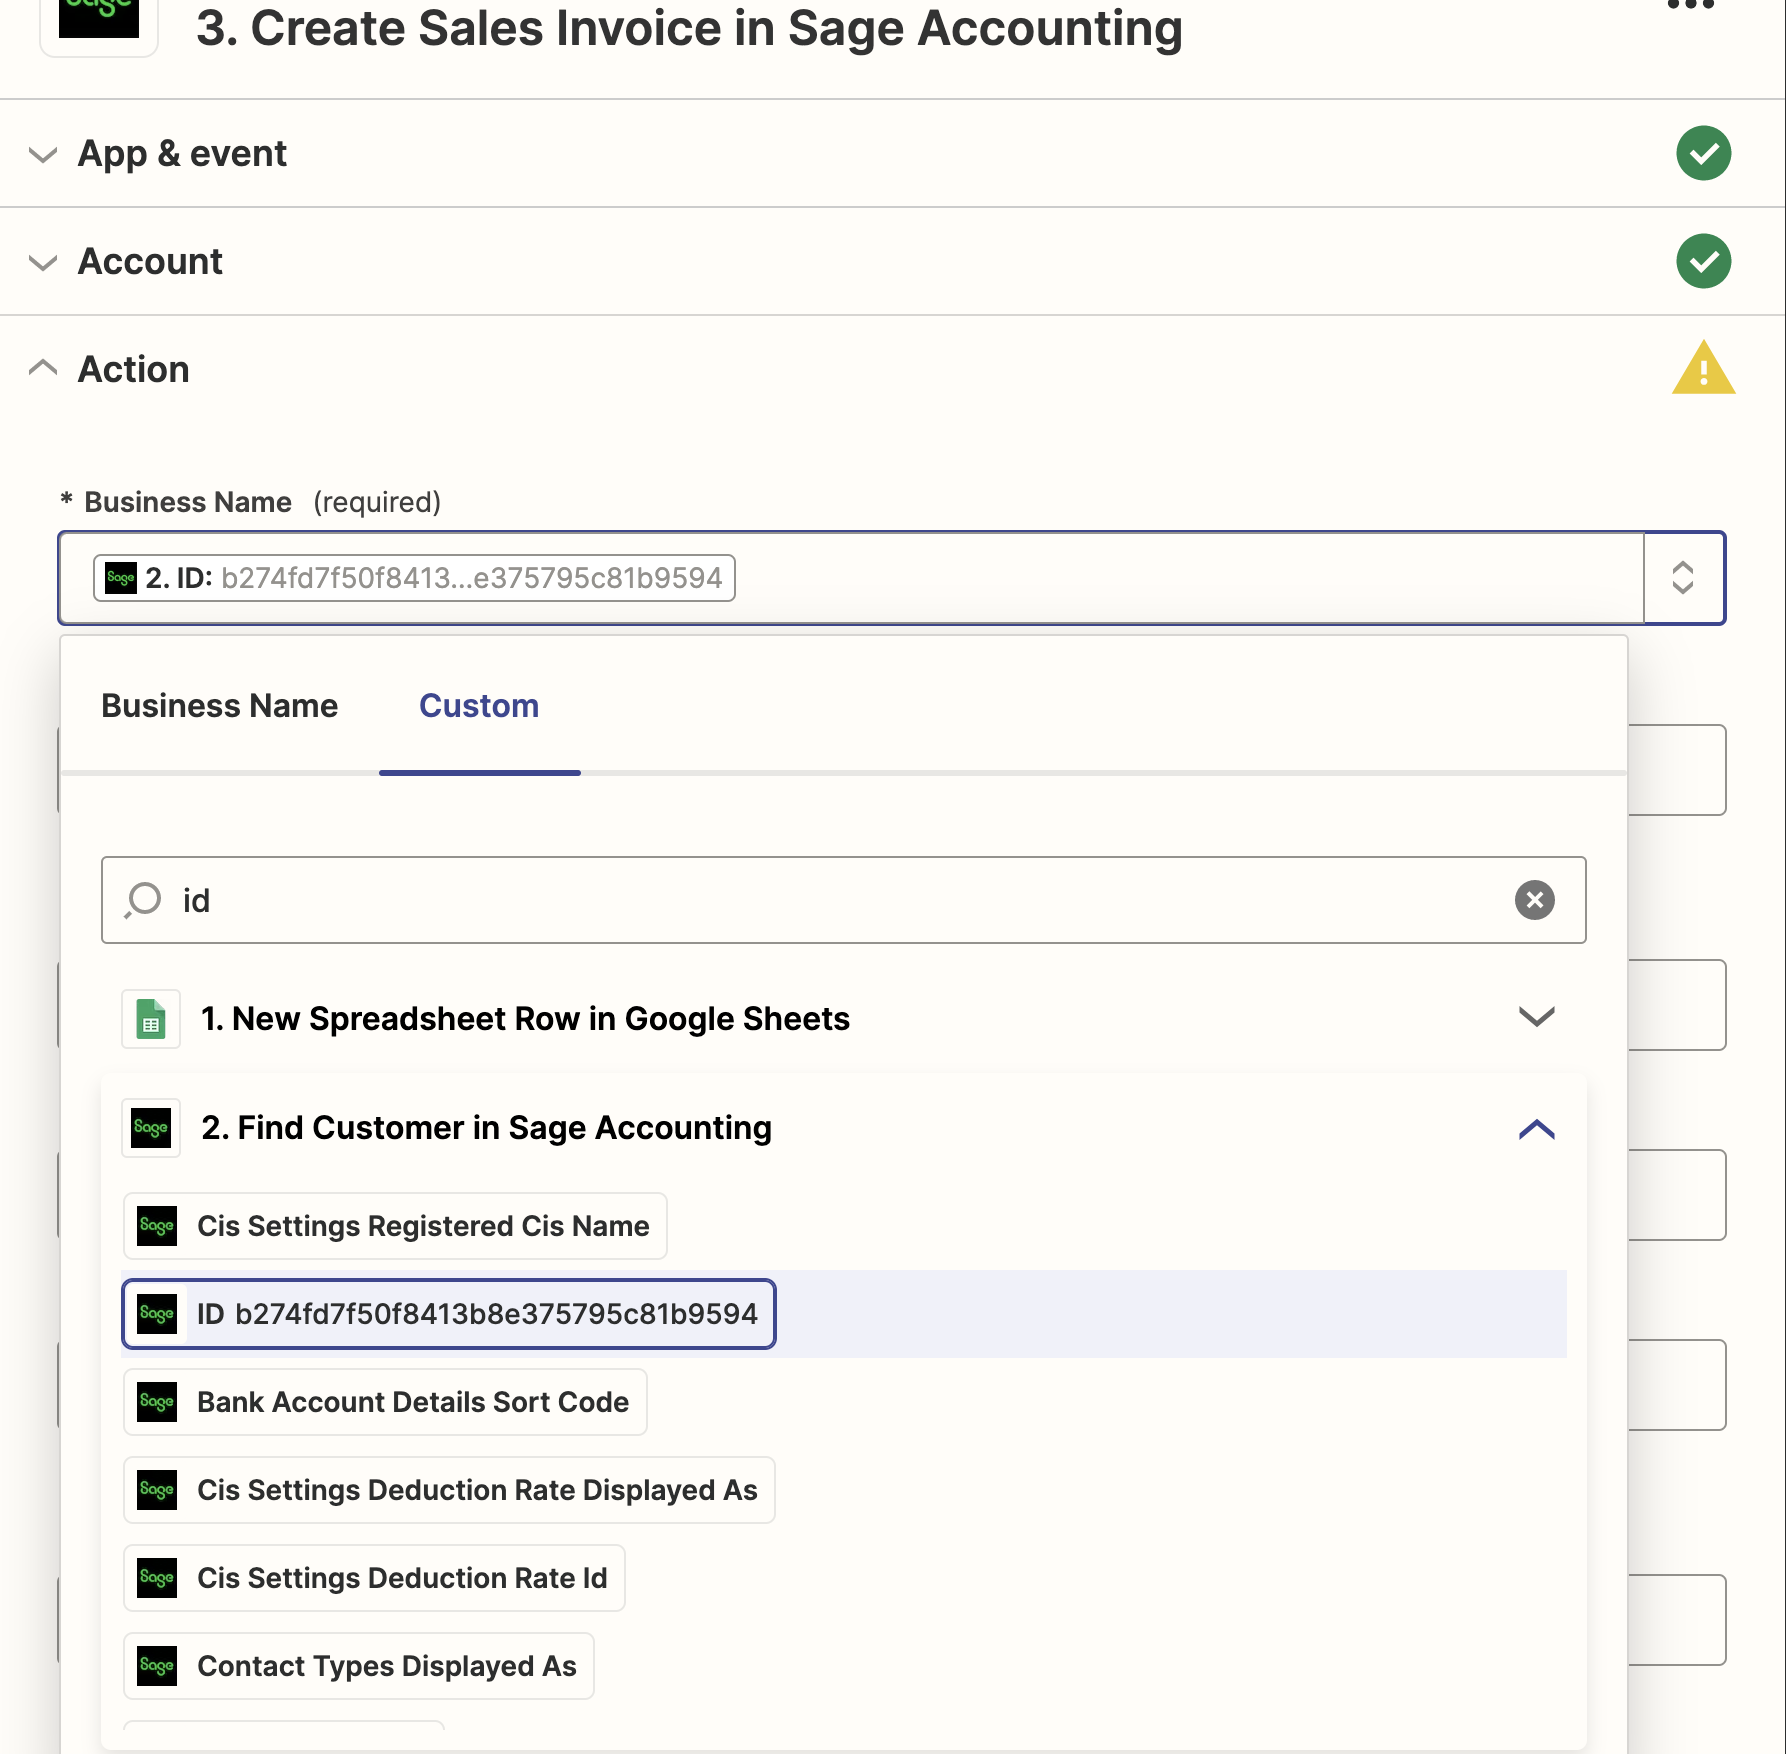Click Sage icon on Contact Types Displayed As row

tap(157, 1666)
